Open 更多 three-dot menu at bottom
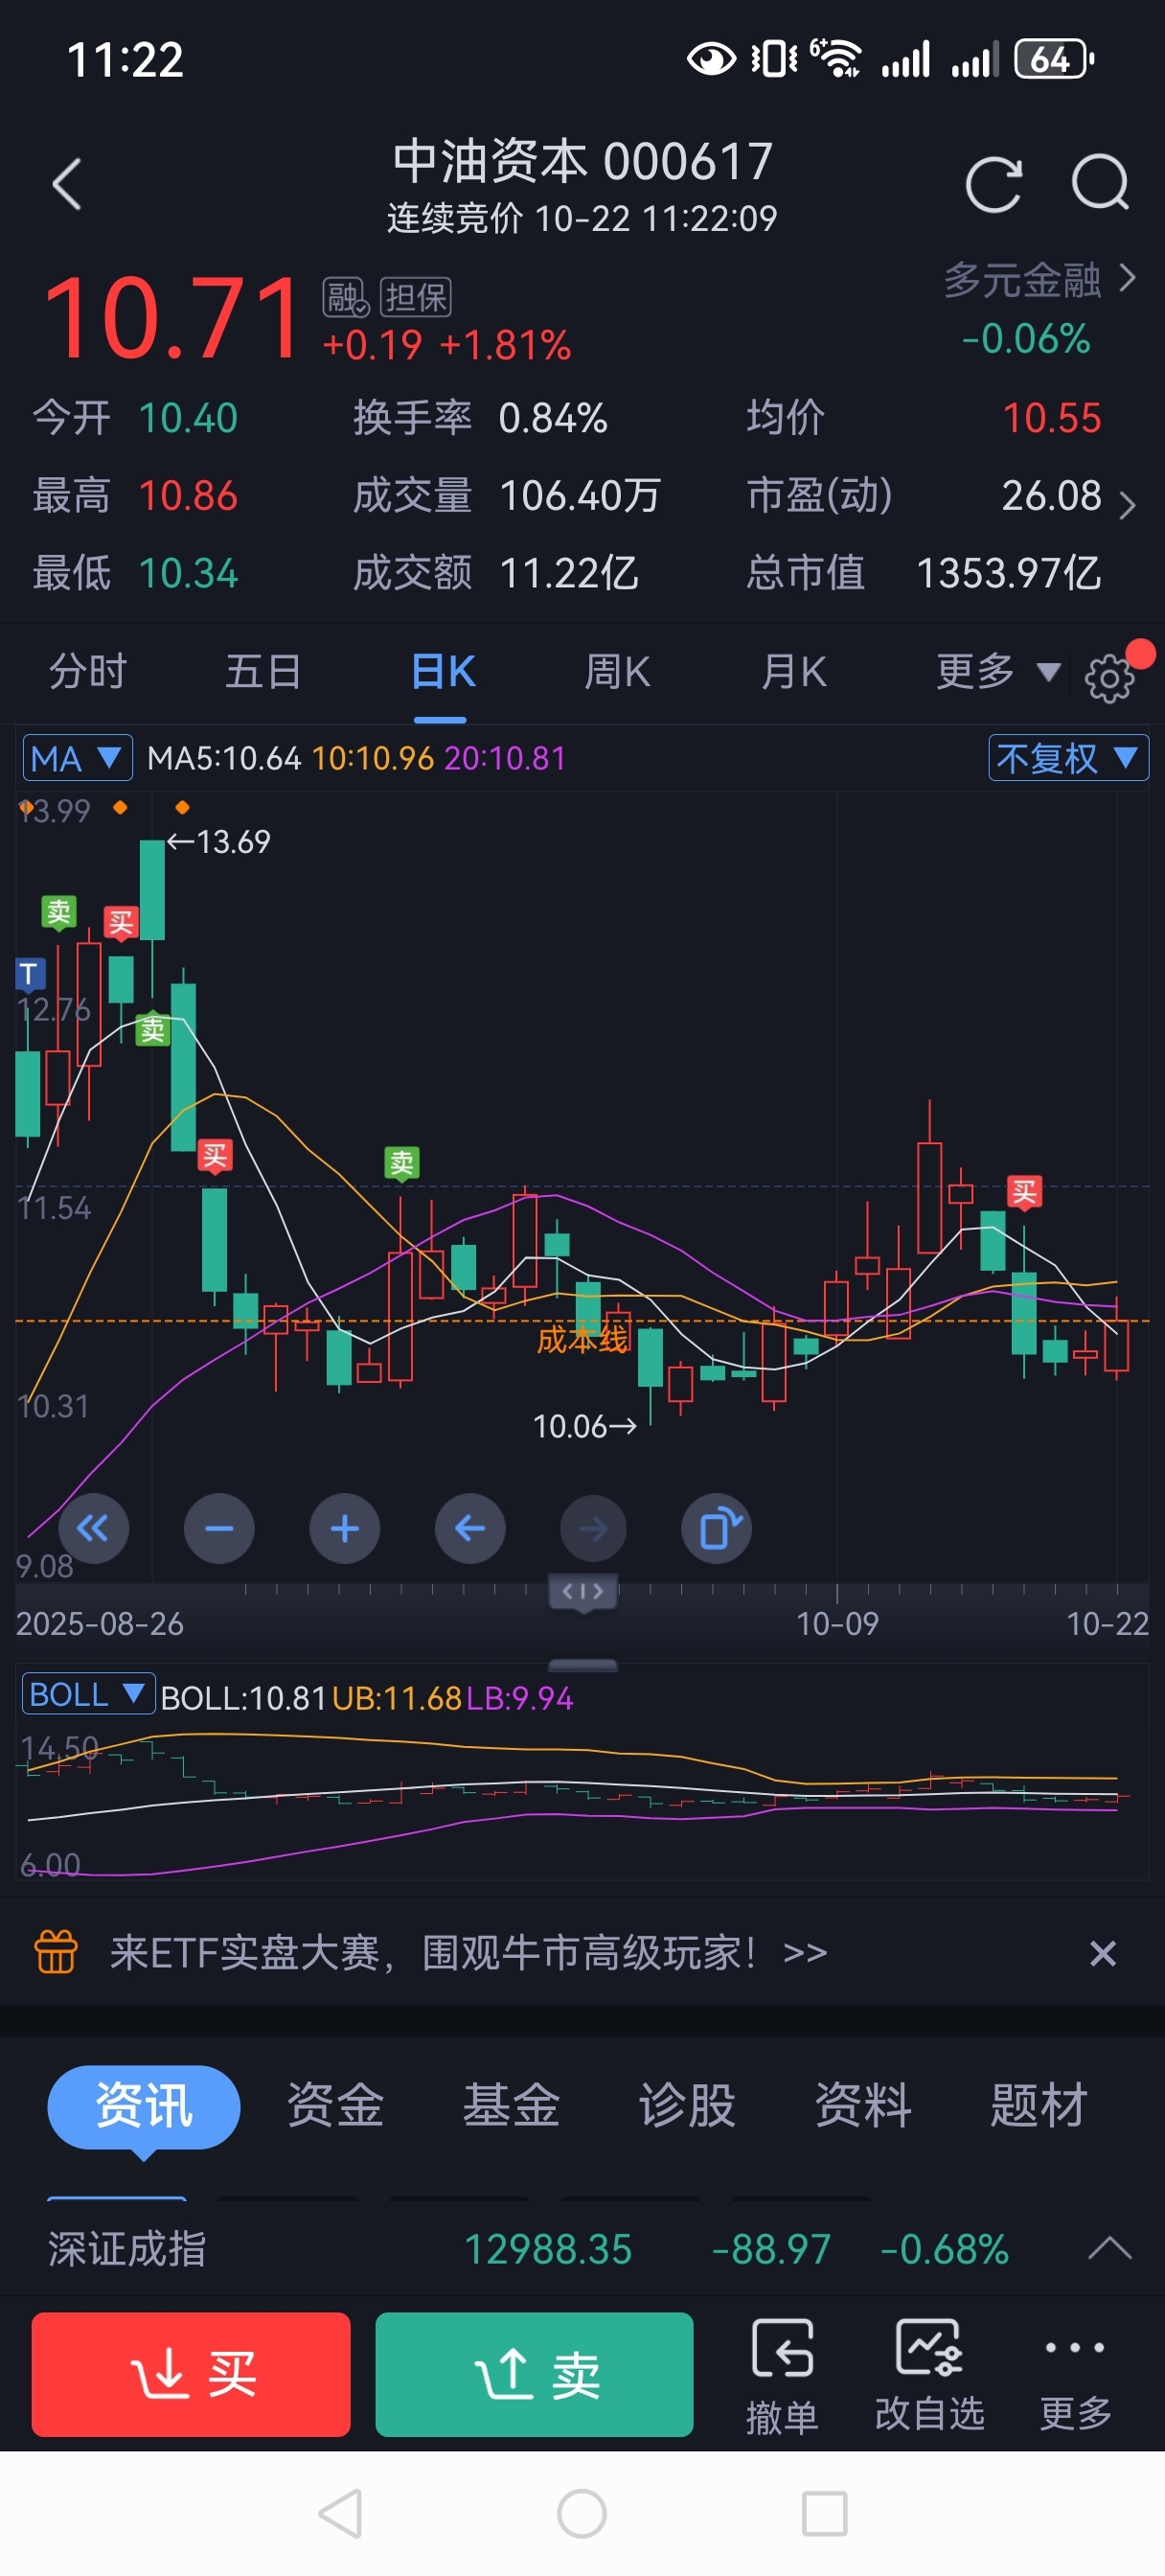The image size is (1165, 2576). point(1076,2375)
